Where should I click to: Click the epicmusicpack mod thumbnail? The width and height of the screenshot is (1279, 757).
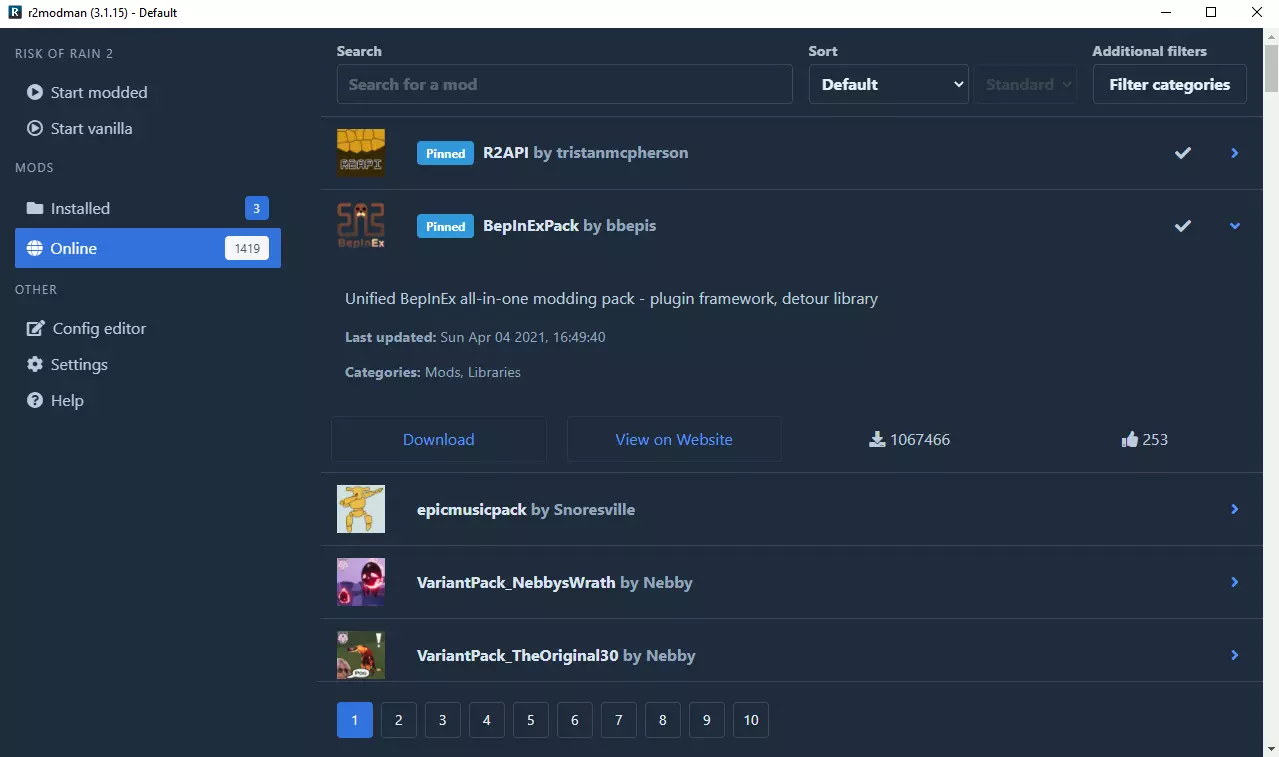tap(361, 509)
